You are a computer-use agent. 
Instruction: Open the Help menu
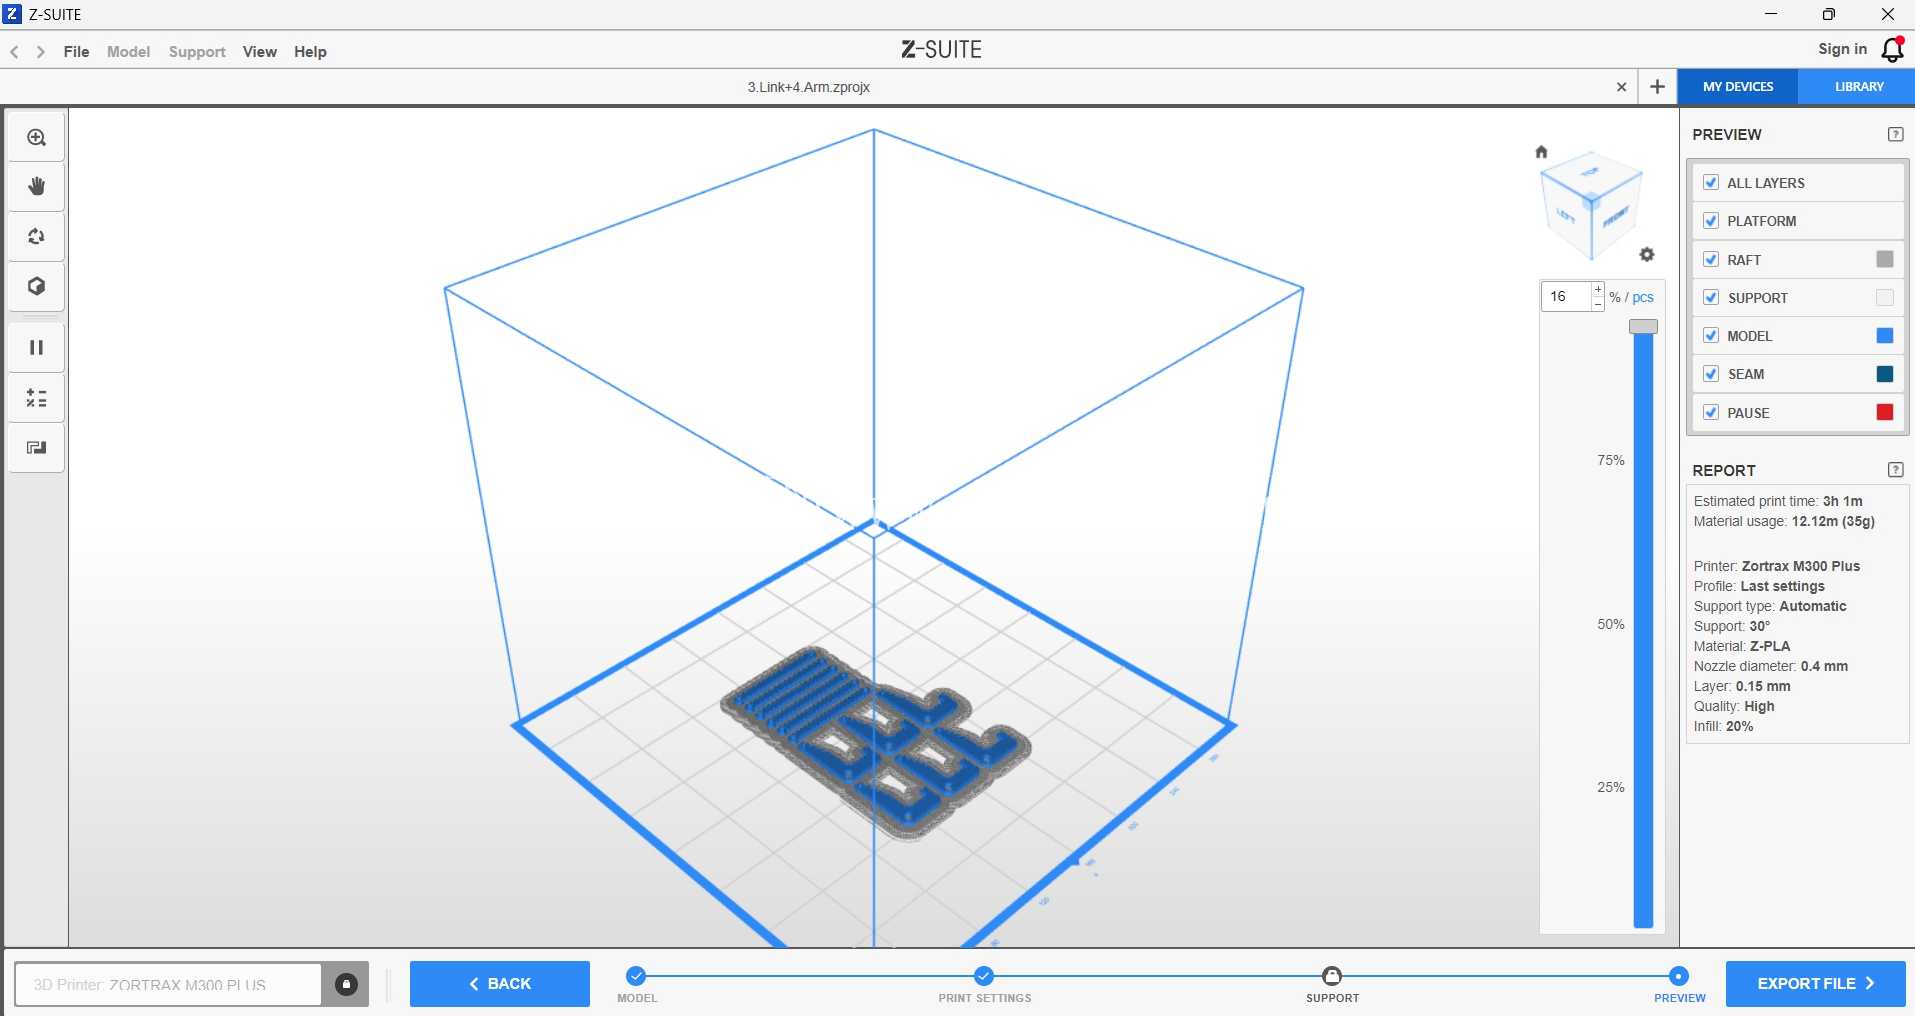310,52
